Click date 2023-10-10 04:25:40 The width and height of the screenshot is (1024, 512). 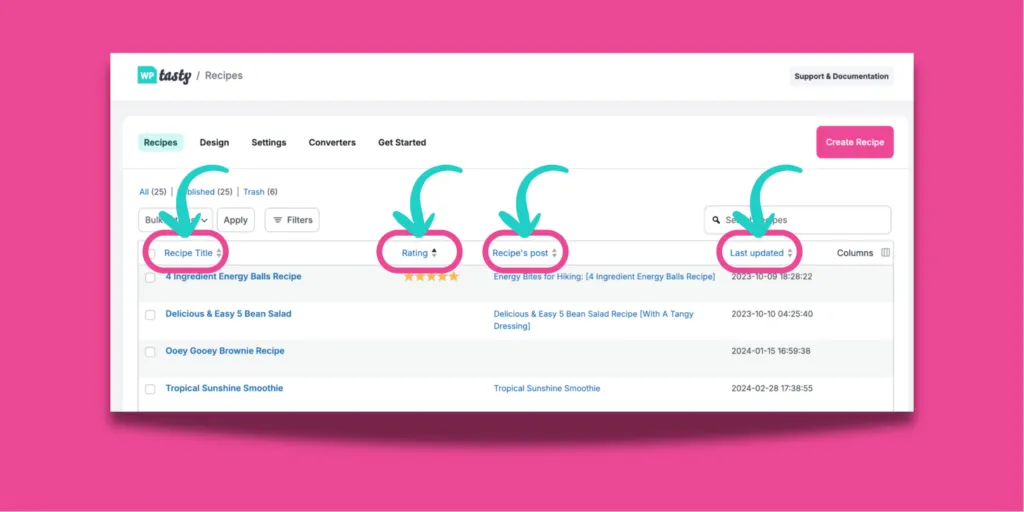point(772,314)
